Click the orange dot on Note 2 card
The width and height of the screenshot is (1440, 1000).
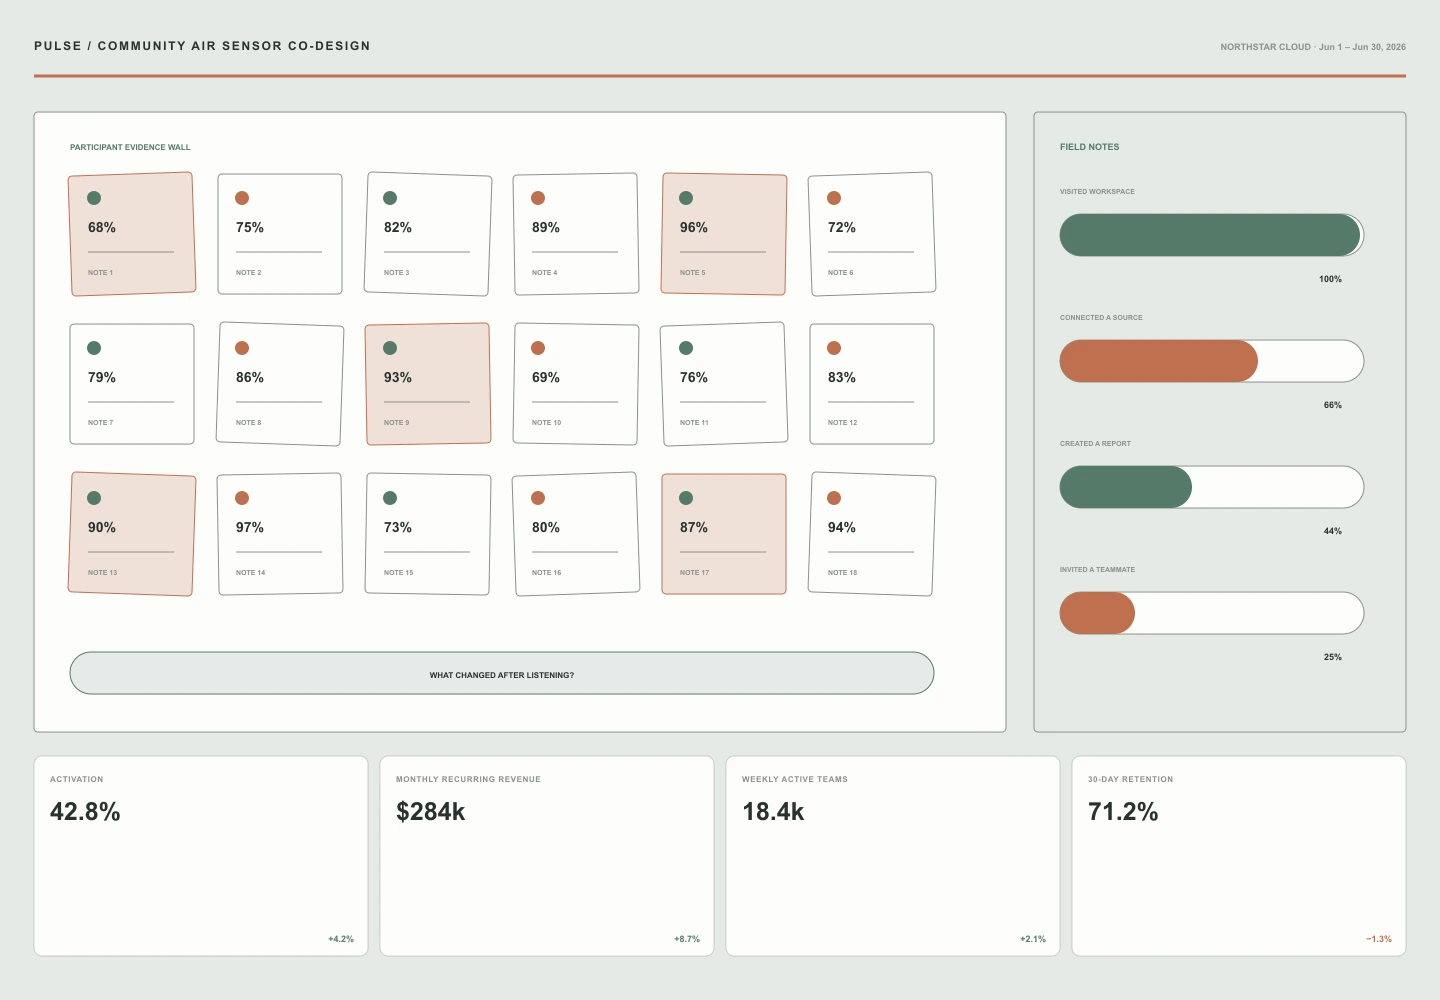(242, 198)
